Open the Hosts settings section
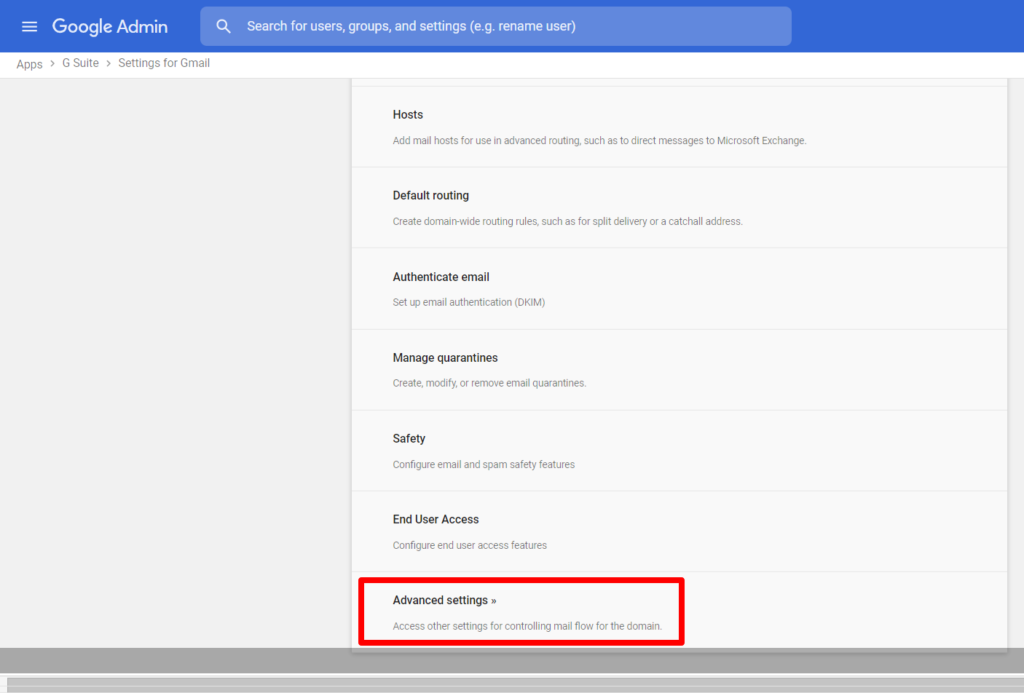This screenshot has width=1024, height=693. click(x=407, y=114)
